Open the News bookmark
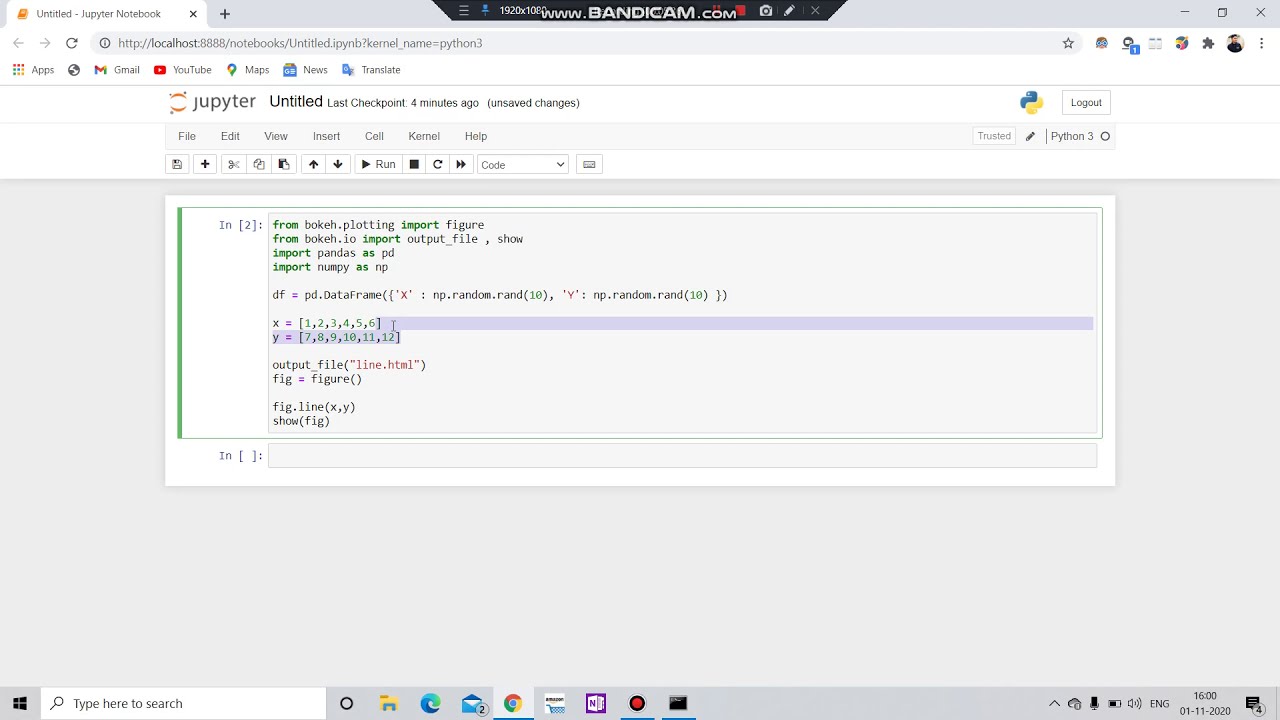This screenshot has height=720, width=1280. [305, 70]
